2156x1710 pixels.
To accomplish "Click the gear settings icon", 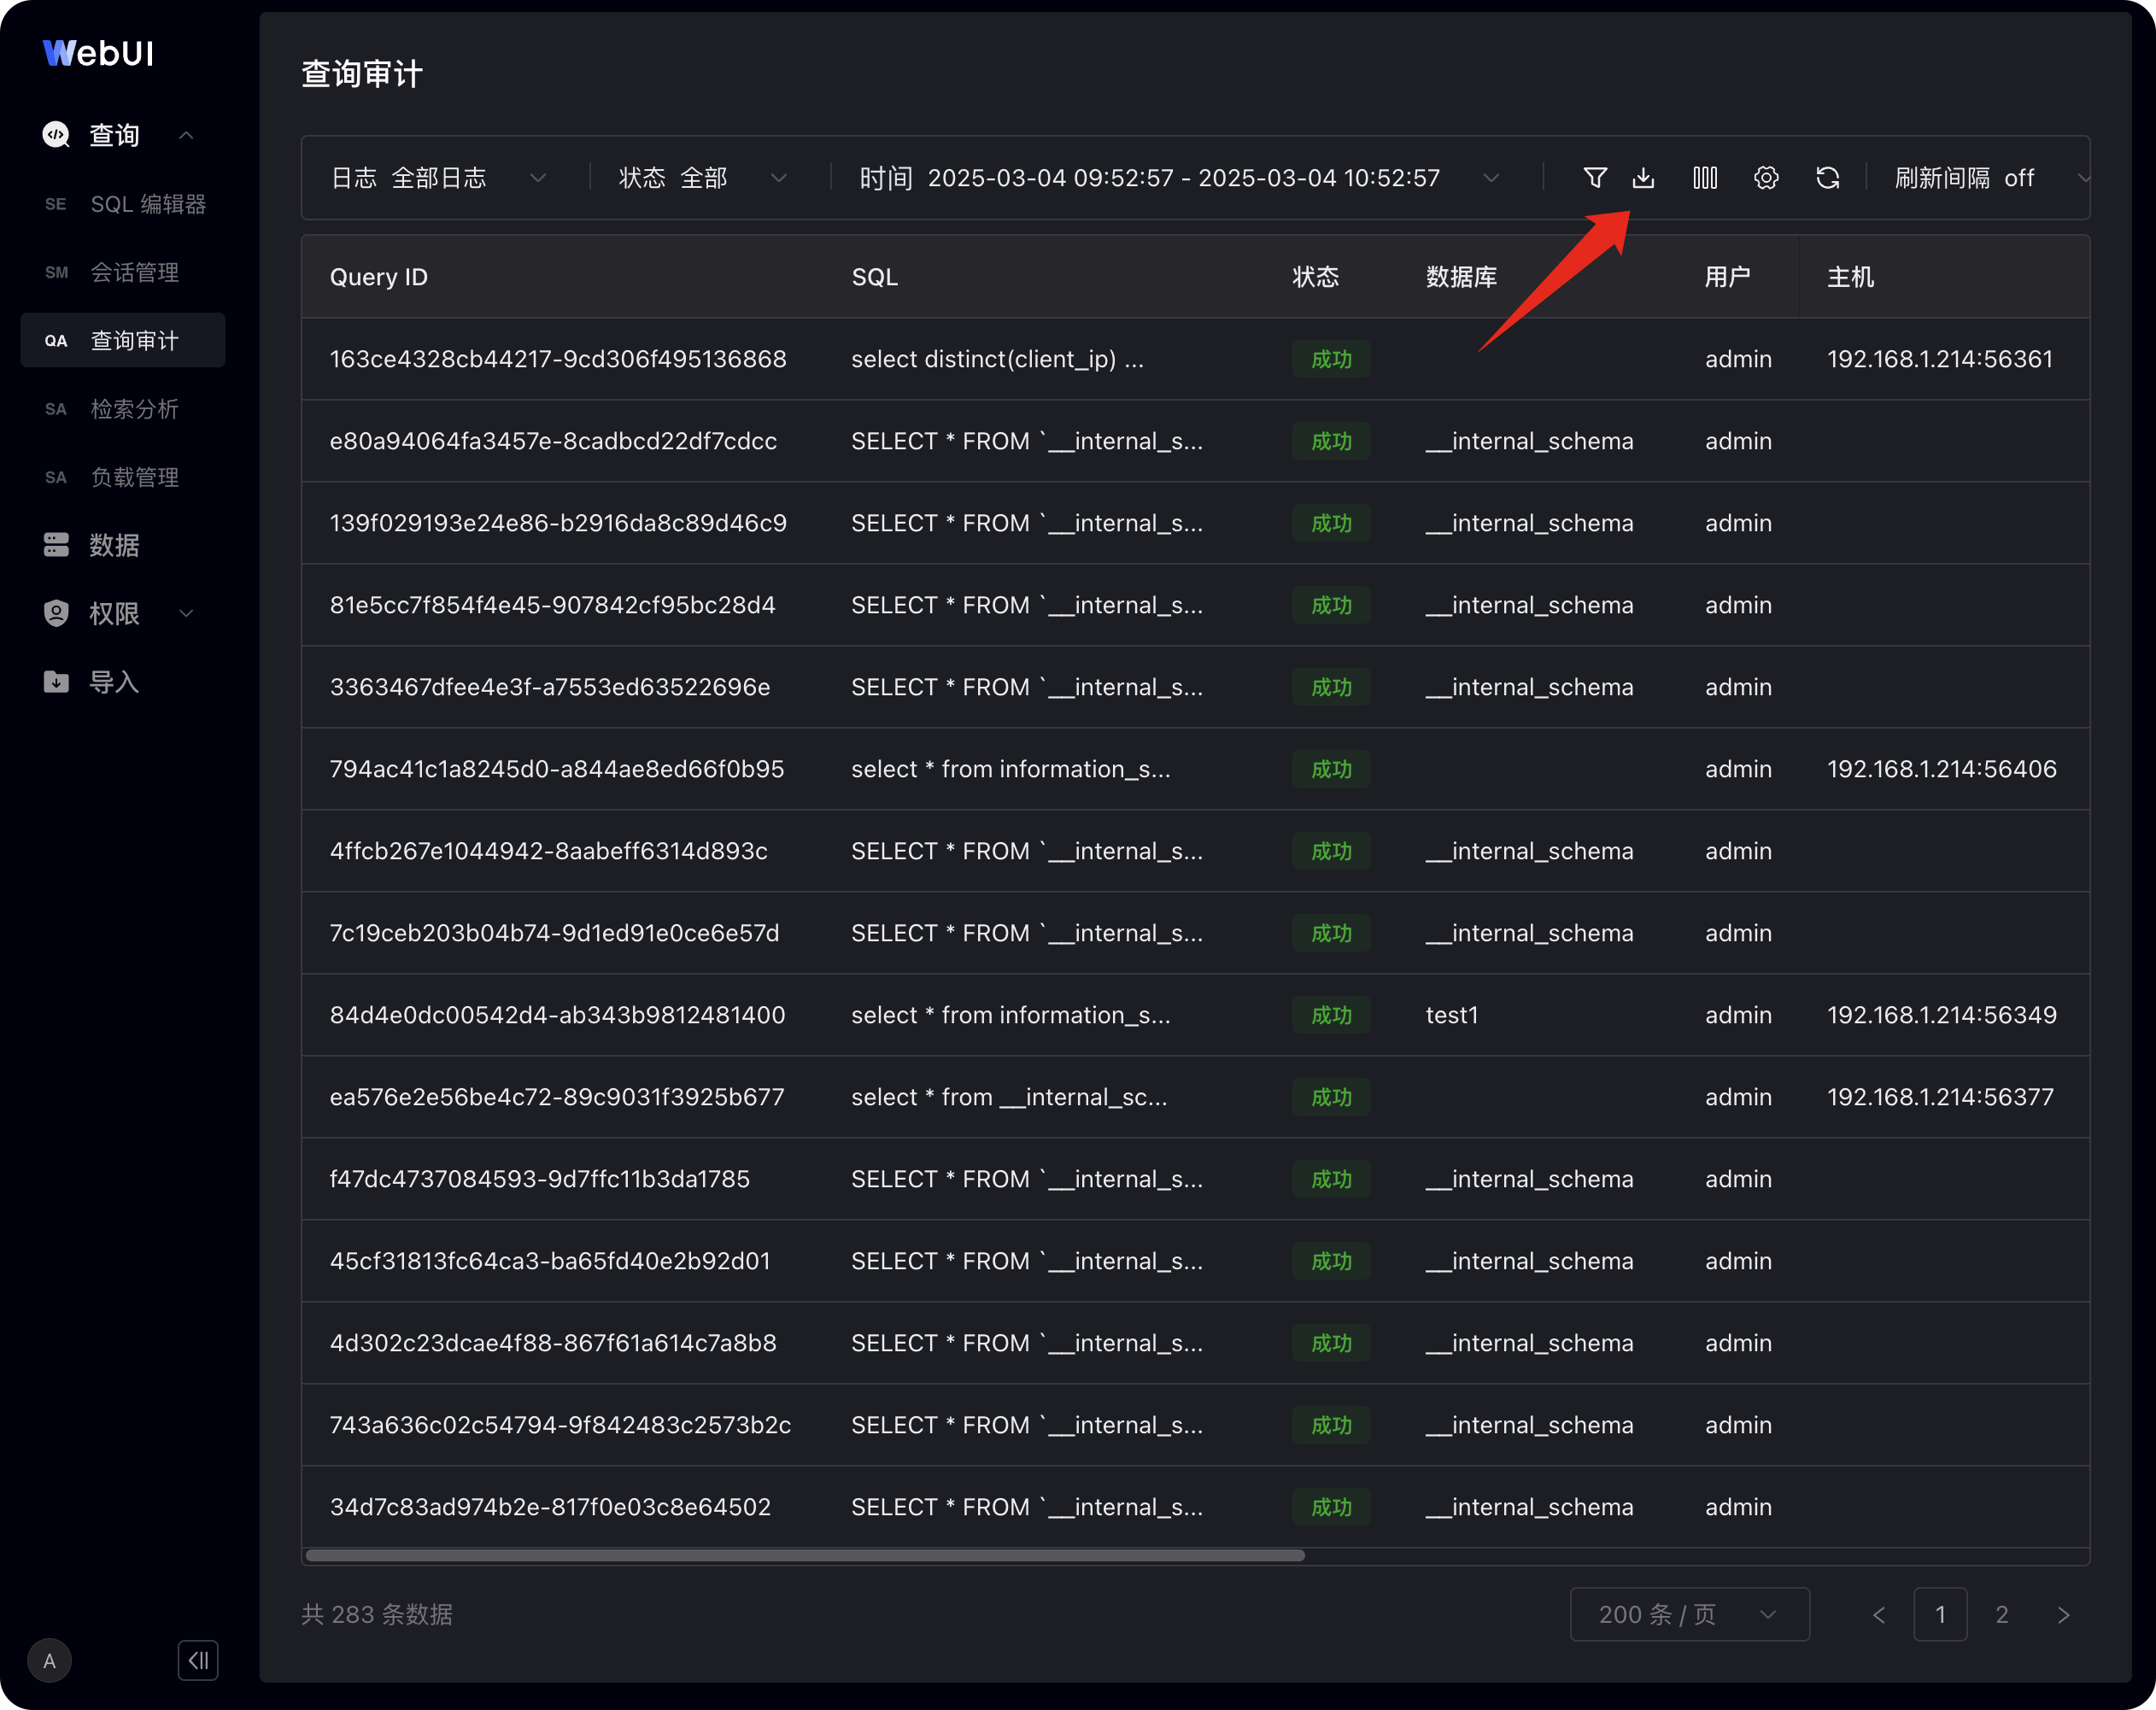I will 1766,178.
